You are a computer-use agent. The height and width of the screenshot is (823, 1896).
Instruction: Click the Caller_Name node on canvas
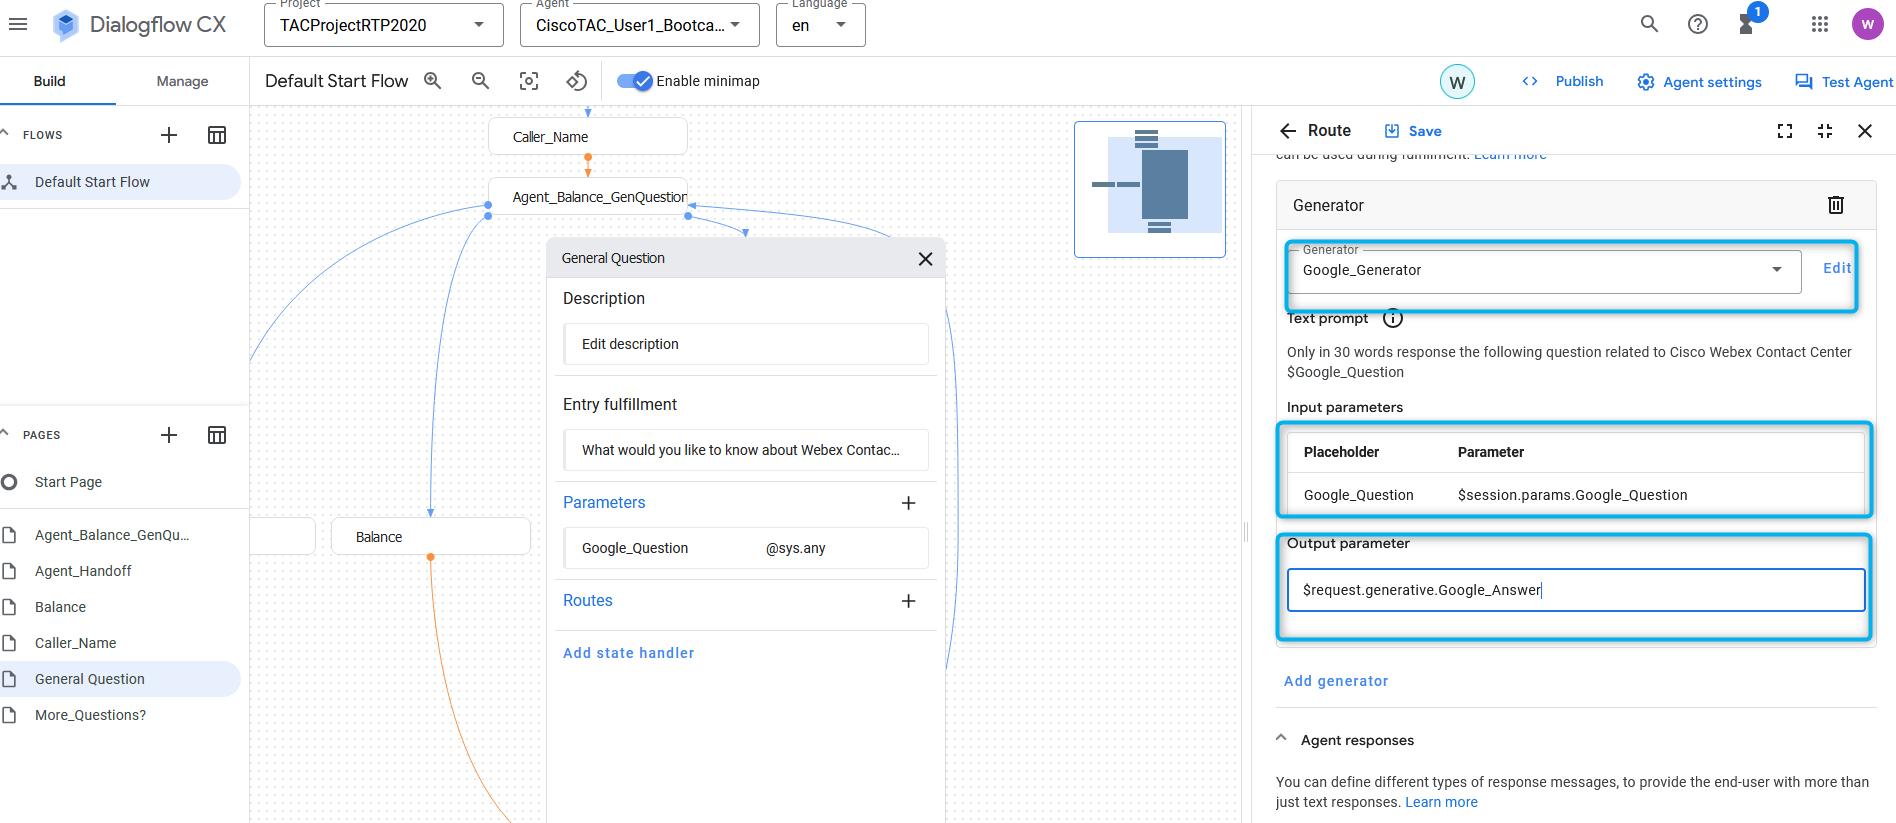(588, 136)
